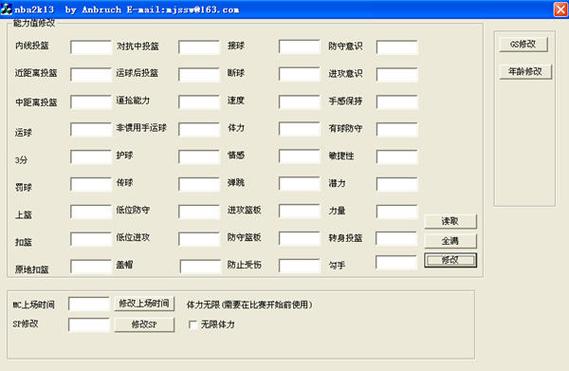Click the input box next to the 体力 label
Image resolution: width=569 pixels, height=371 pixels.
(299, 129)
